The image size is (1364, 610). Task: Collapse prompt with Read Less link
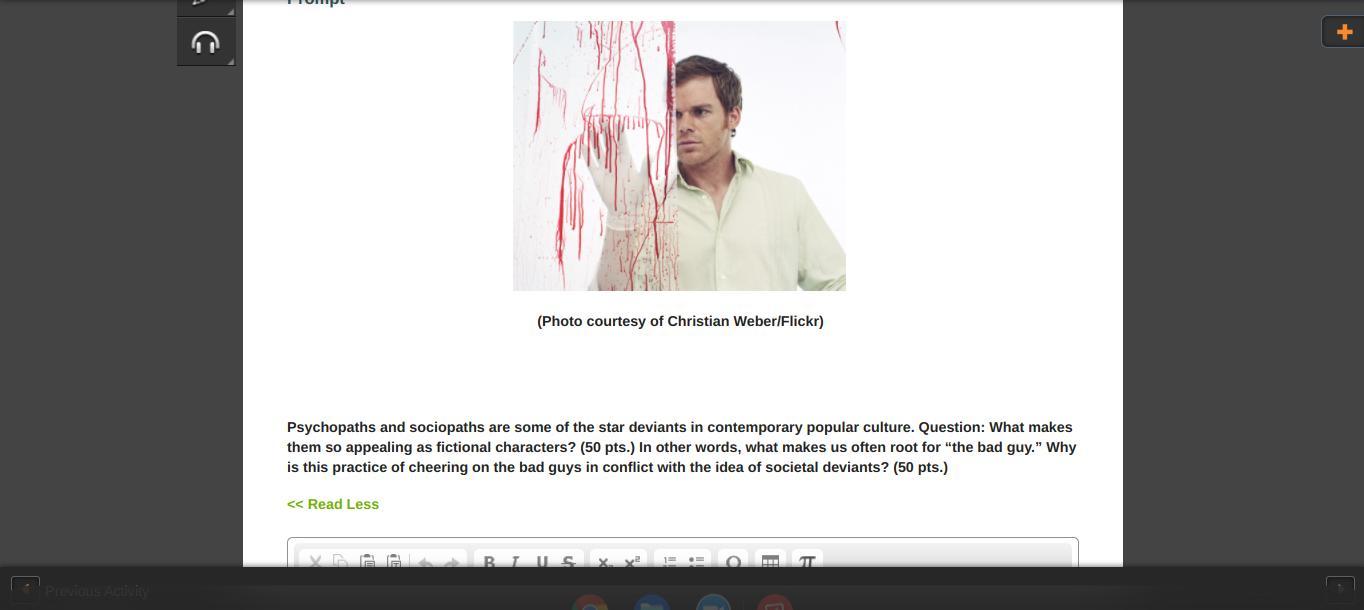[333, 504]
